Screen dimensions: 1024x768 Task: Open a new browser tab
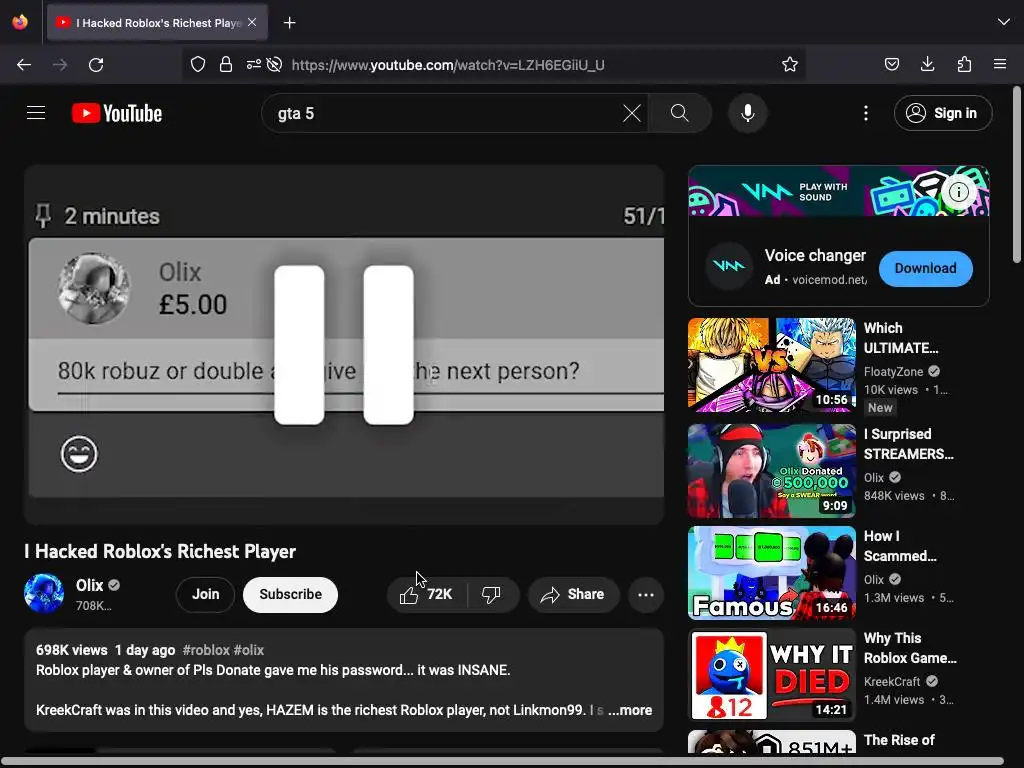[289, 23]
